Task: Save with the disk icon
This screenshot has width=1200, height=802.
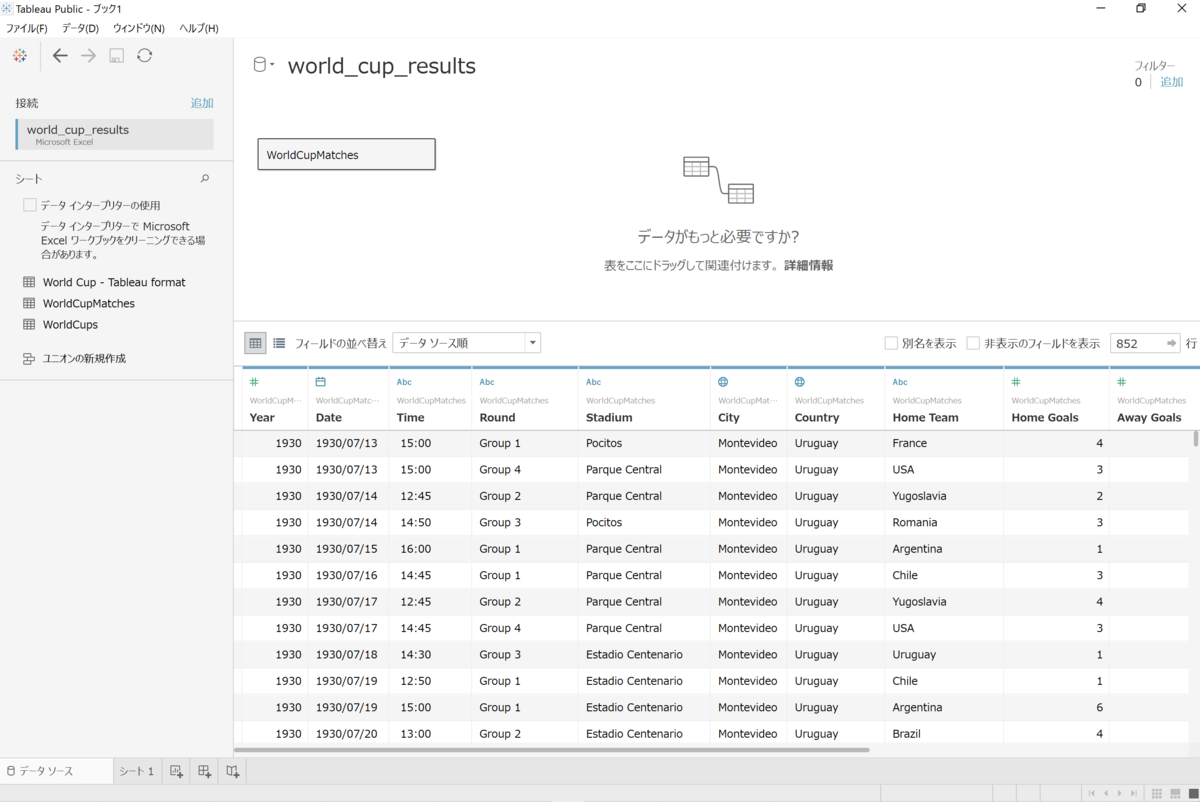Action: click(116, 56)
